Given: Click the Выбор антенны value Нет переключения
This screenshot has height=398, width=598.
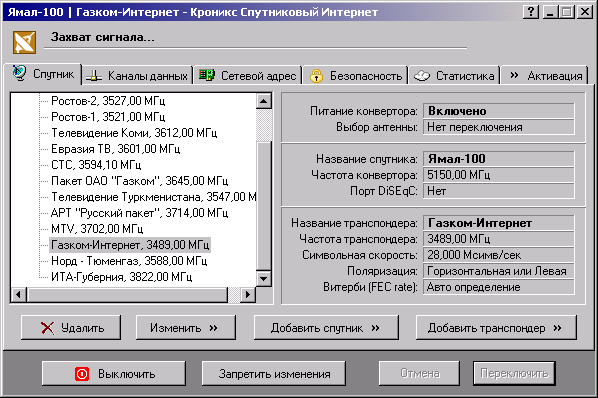Looking at the screenshot, I should coord(498,127).
